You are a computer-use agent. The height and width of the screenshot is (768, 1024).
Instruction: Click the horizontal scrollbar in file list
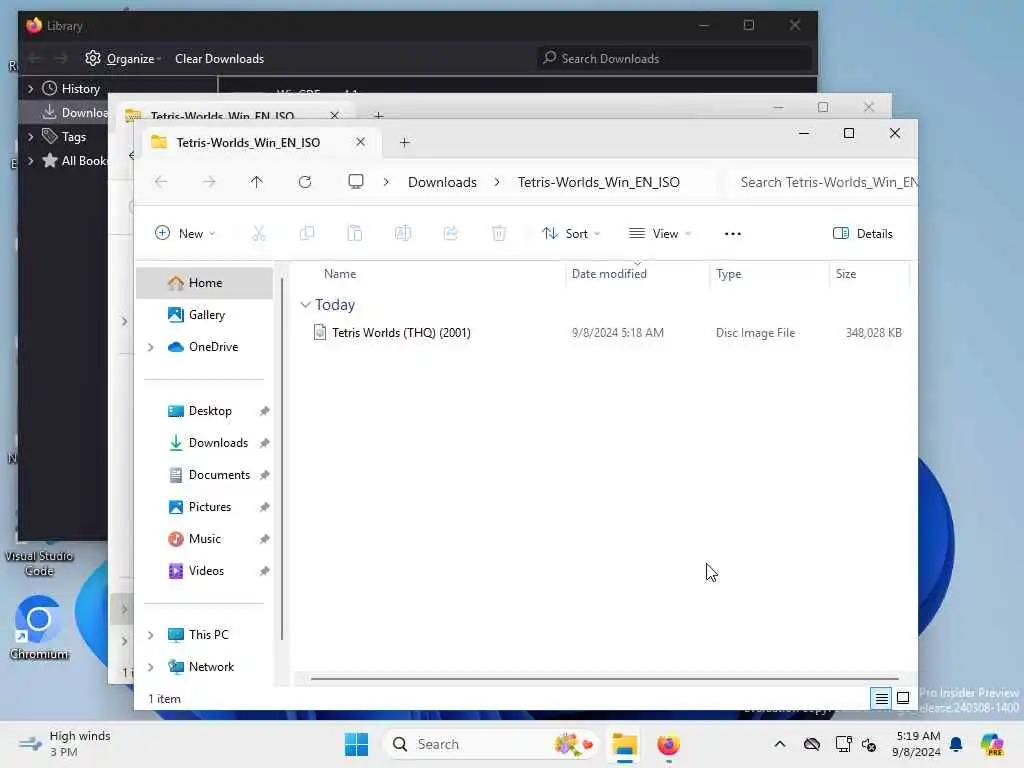(x=604, y=679)
